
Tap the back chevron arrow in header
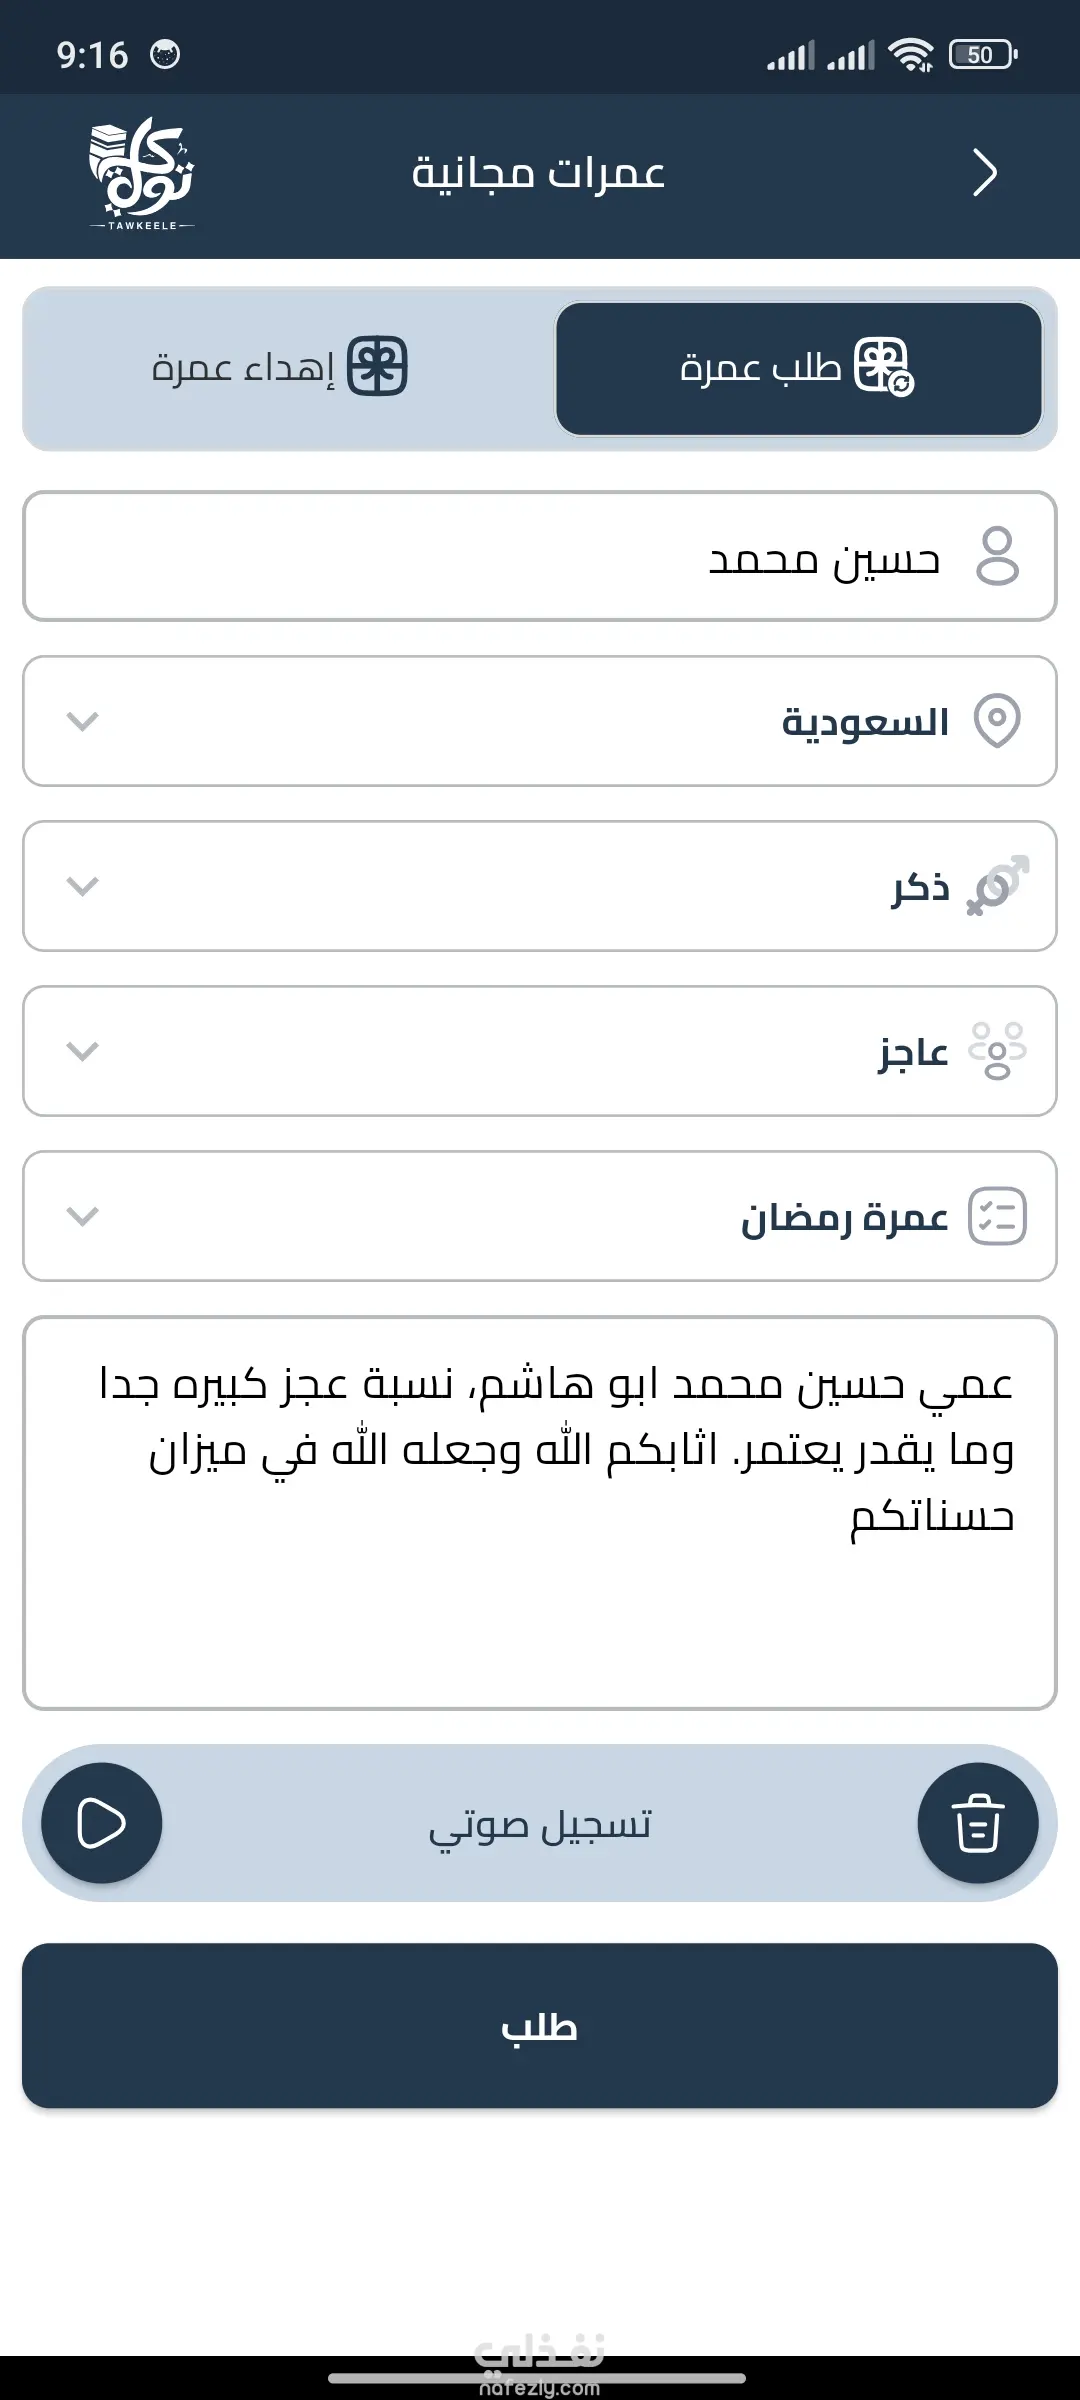(985, 173)
